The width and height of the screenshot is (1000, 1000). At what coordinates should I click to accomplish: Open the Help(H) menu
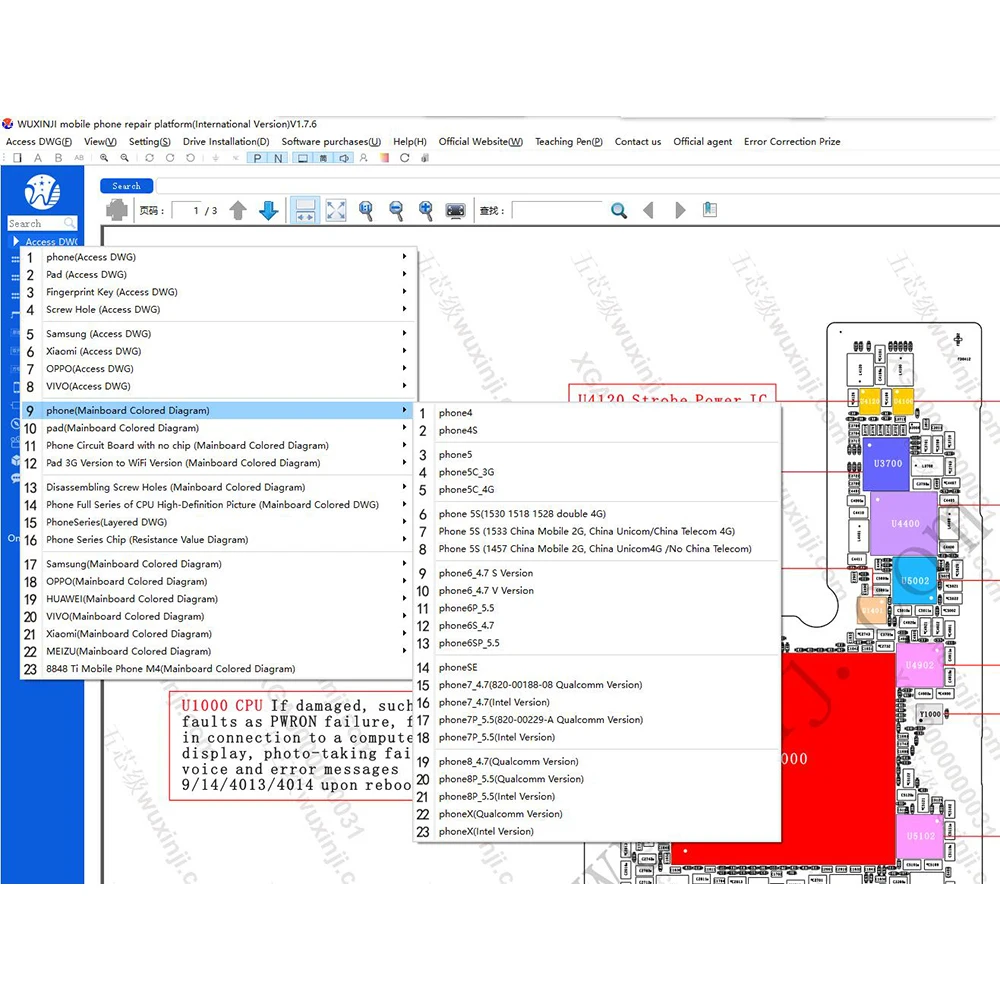pyautogui.click(x=409, y=142)
